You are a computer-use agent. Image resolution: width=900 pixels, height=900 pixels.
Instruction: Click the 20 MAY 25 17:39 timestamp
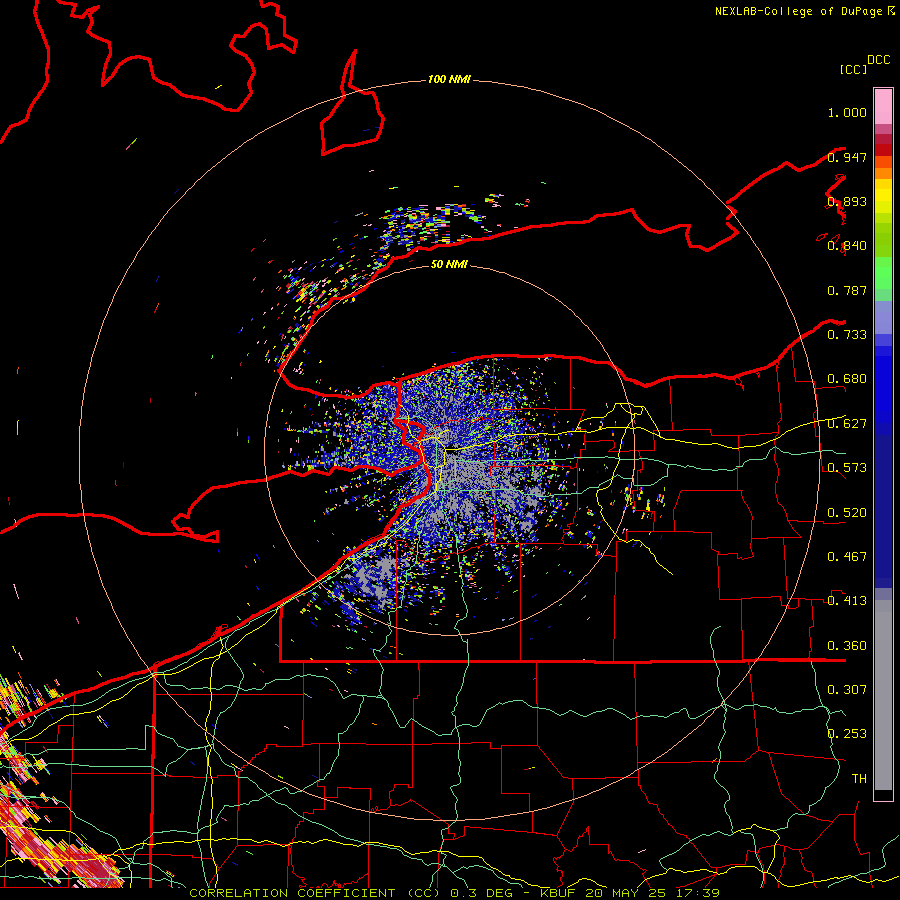pos(653,893)
